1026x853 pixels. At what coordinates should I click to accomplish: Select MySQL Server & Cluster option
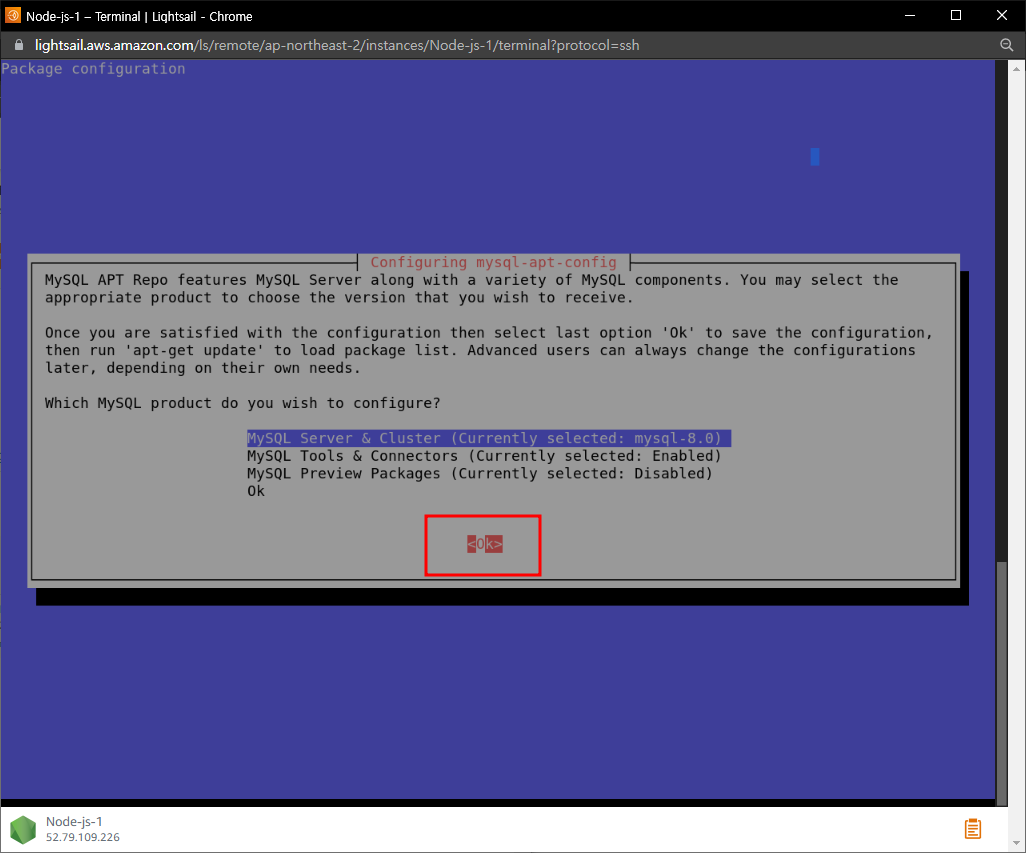(488, 438)
